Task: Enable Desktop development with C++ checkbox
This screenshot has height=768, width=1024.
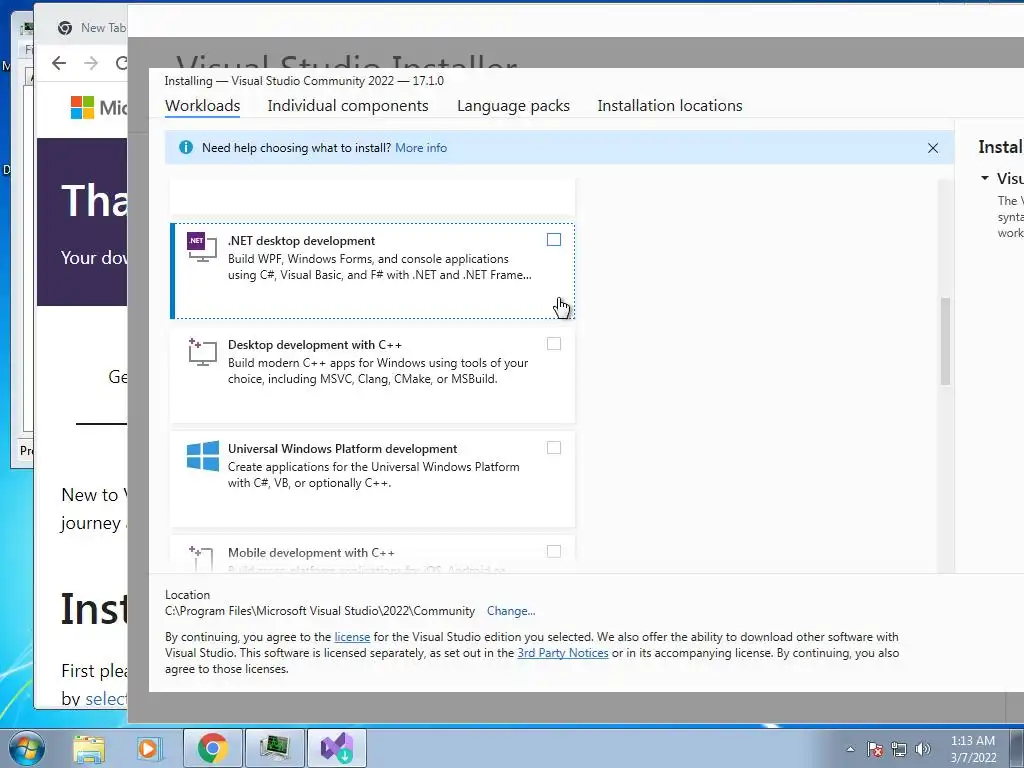Action: [x=554, y=344]
